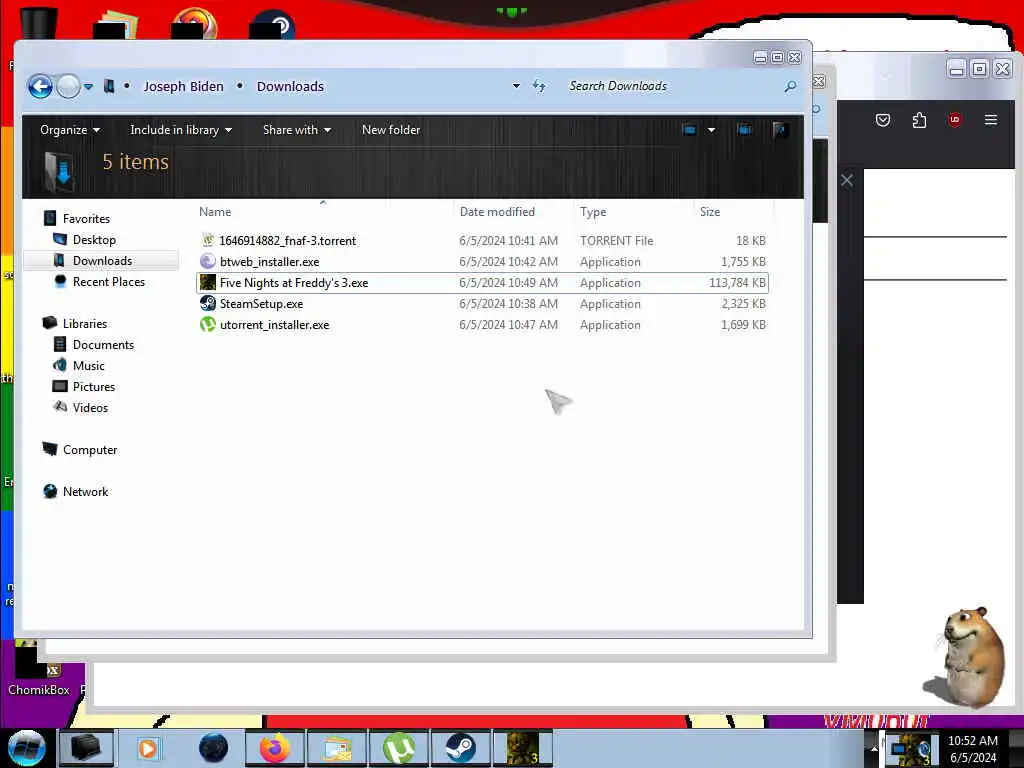The height and width of the screenshot is (768, 1024).
Task: Open the Share with menu
Action: click(x=296, y=130)
